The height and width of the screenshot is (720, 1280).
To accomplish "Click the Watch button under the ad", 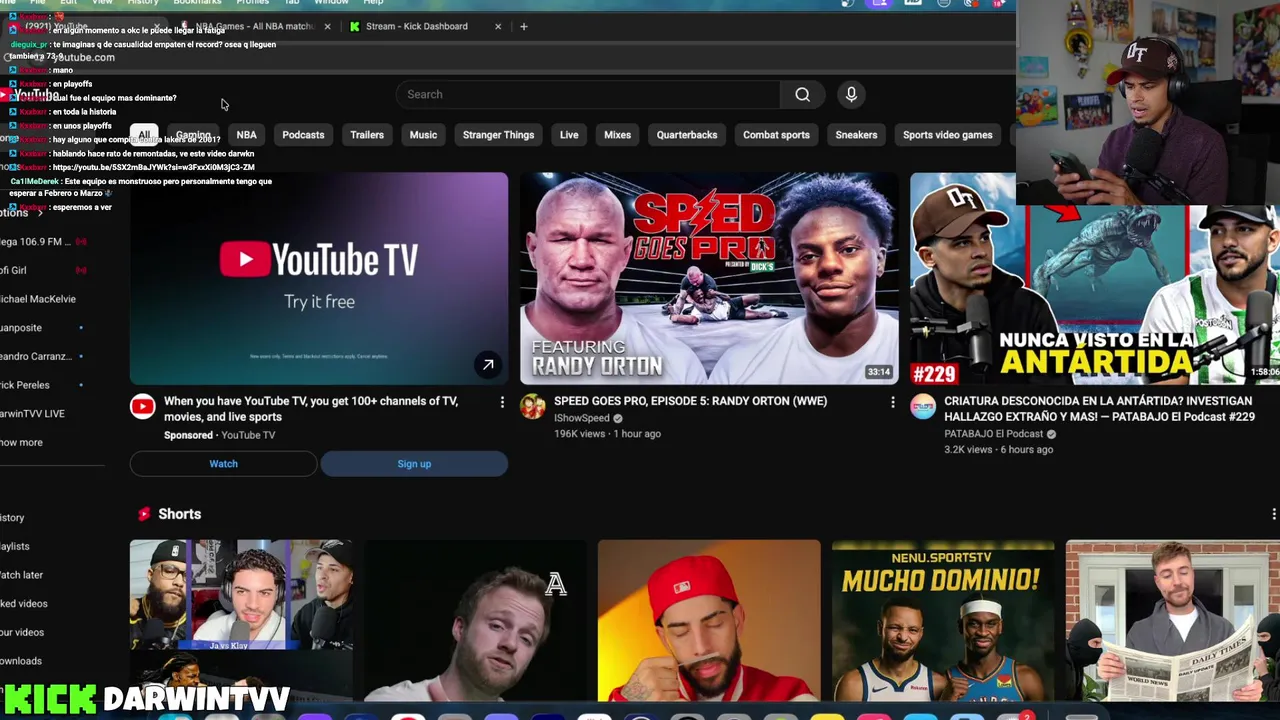I will click(x=223, y=464).
